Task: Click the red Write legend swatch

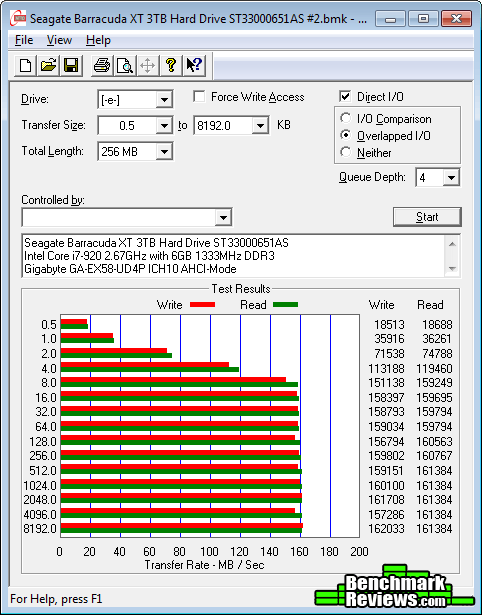Action: 202,305
